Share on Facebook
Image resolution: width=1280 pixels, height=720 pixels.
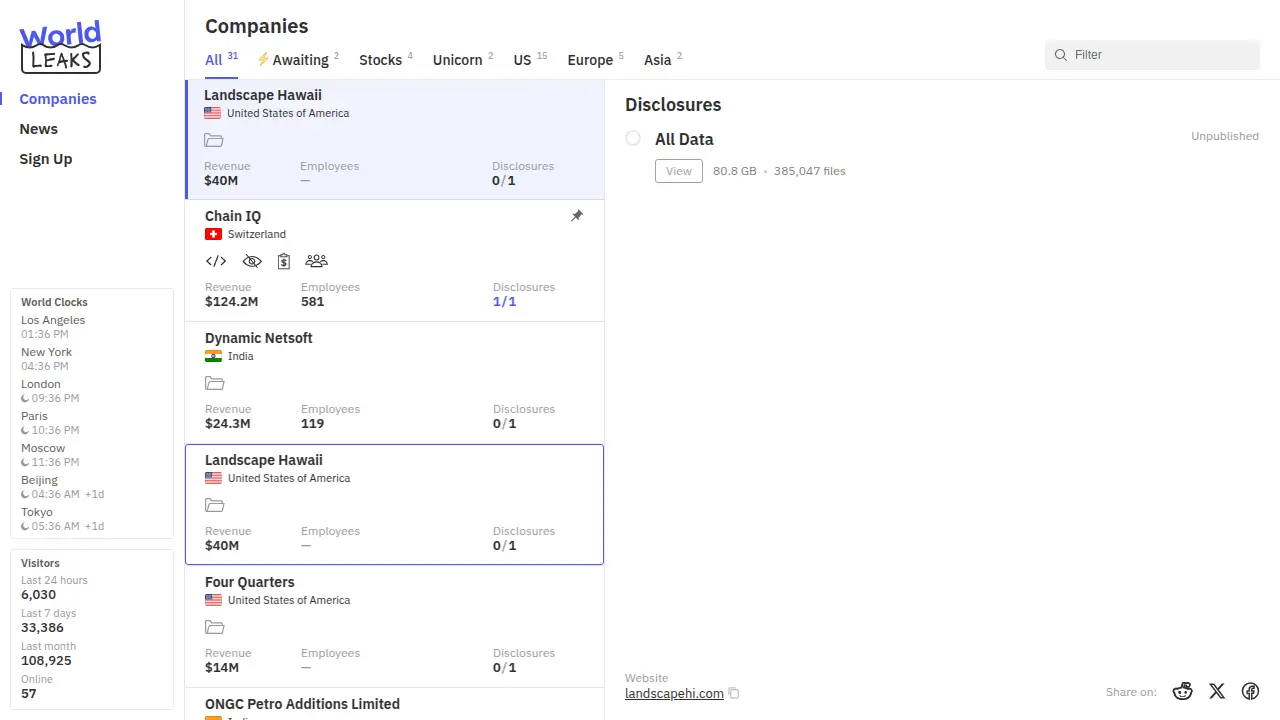pos(1250,691)
